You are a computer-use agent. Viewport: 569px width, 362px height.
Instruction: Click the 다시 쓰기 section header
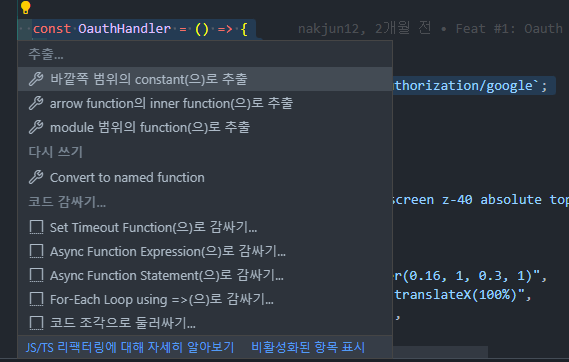[x=56, y=152]
